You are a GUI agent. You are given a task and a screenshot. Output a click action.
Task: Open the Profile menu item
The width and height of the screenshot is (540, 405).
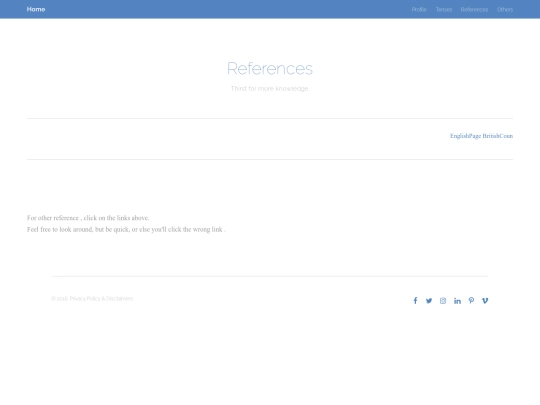[419, 10]
